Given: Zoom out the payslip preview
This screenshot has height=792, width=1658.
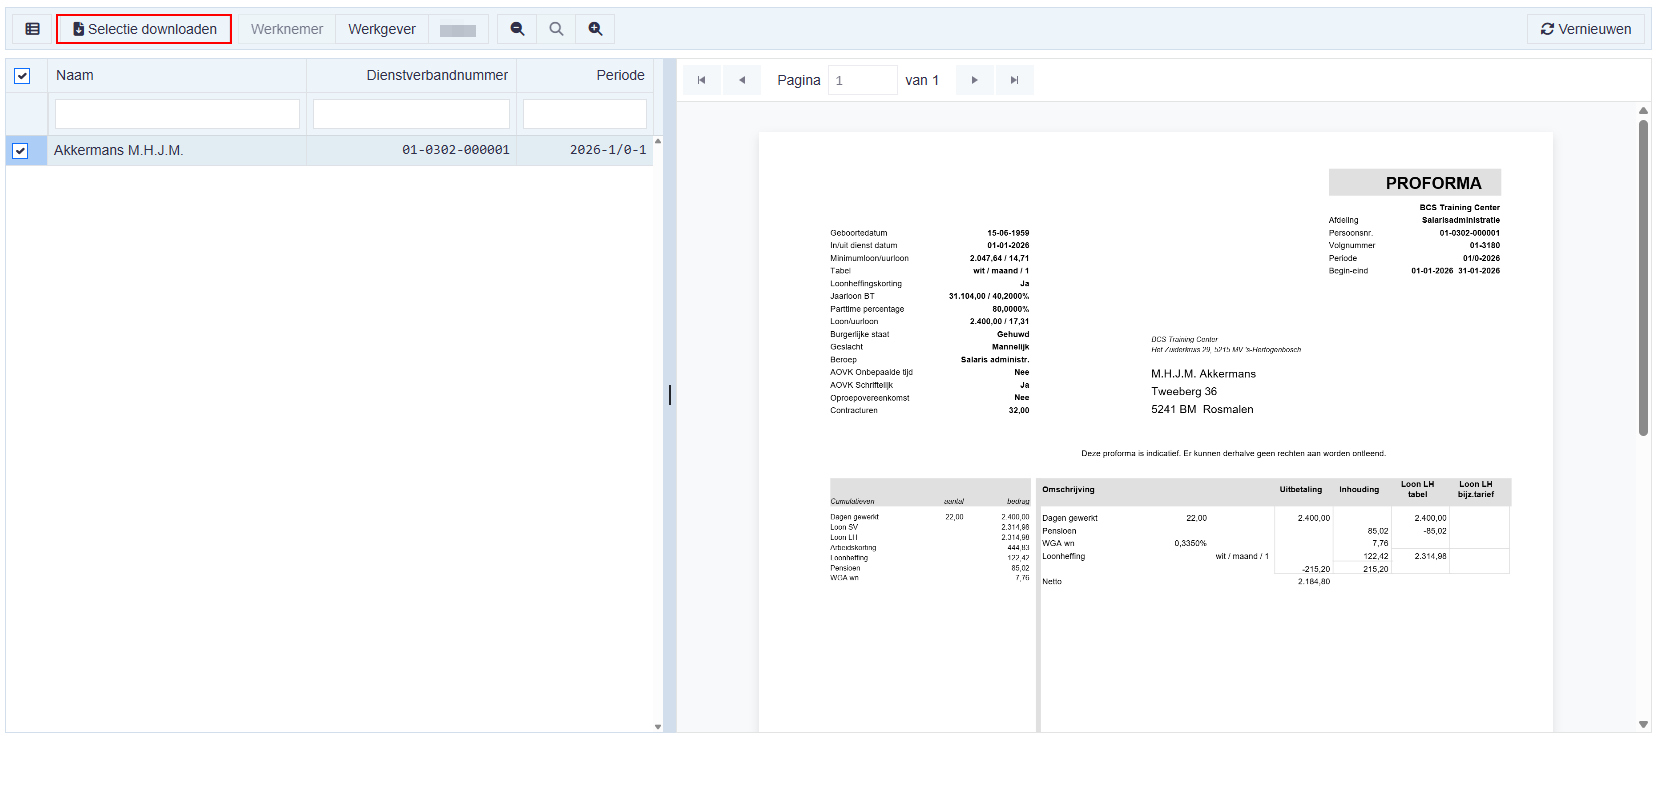Looking at the screenshot, I should pos(517,29).
